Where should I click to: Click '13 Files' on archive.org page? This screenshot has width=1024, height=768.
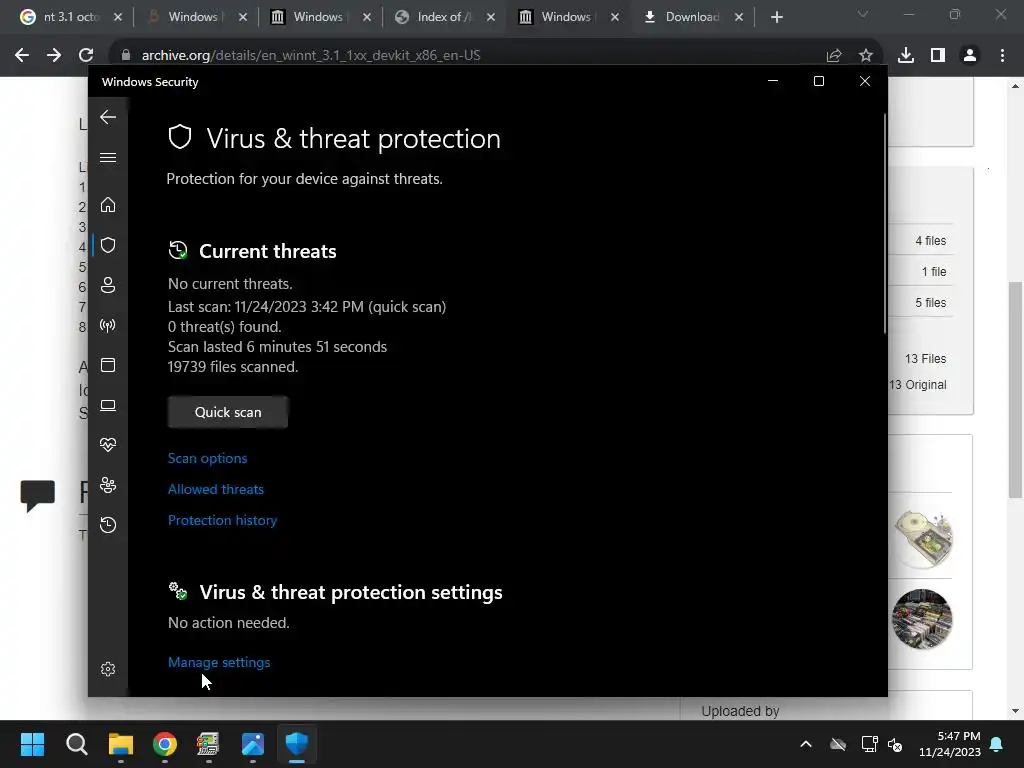click(925, 359)
